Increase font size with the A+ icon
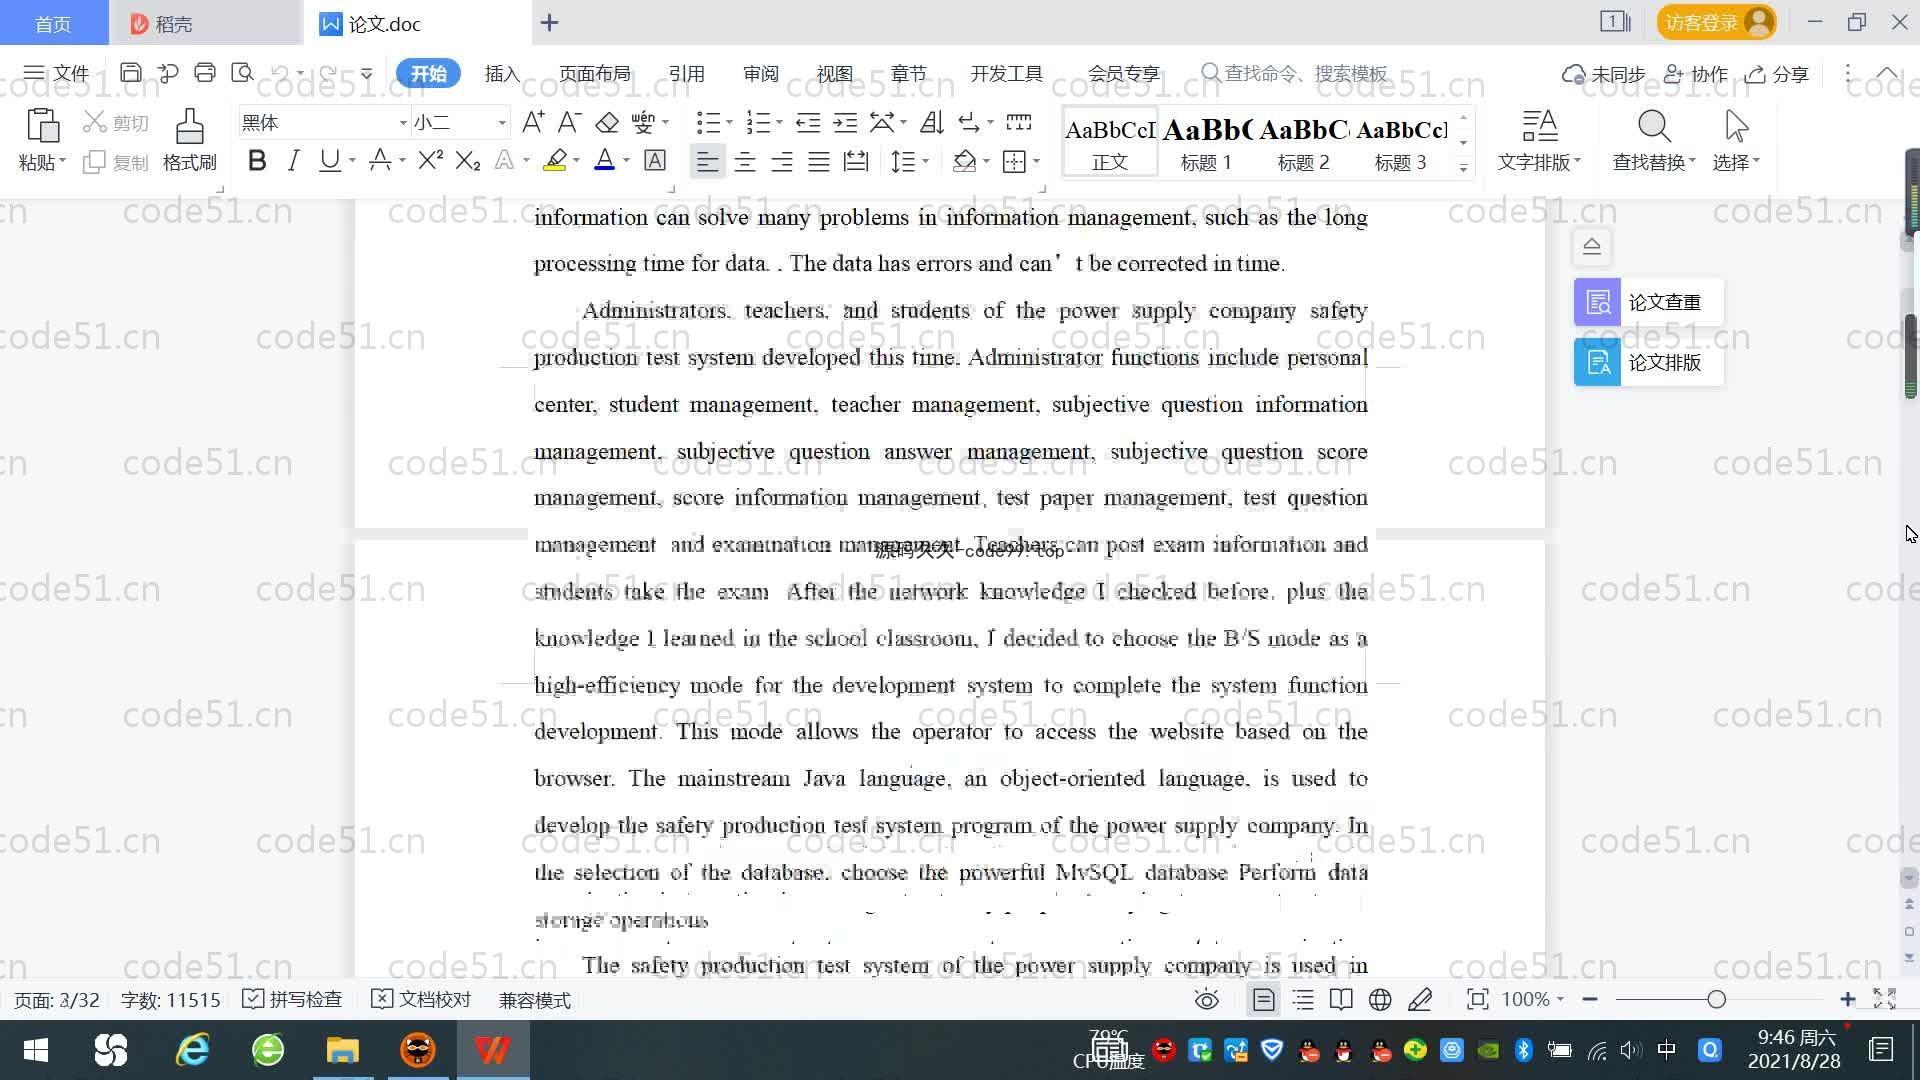 click(533, 123)
